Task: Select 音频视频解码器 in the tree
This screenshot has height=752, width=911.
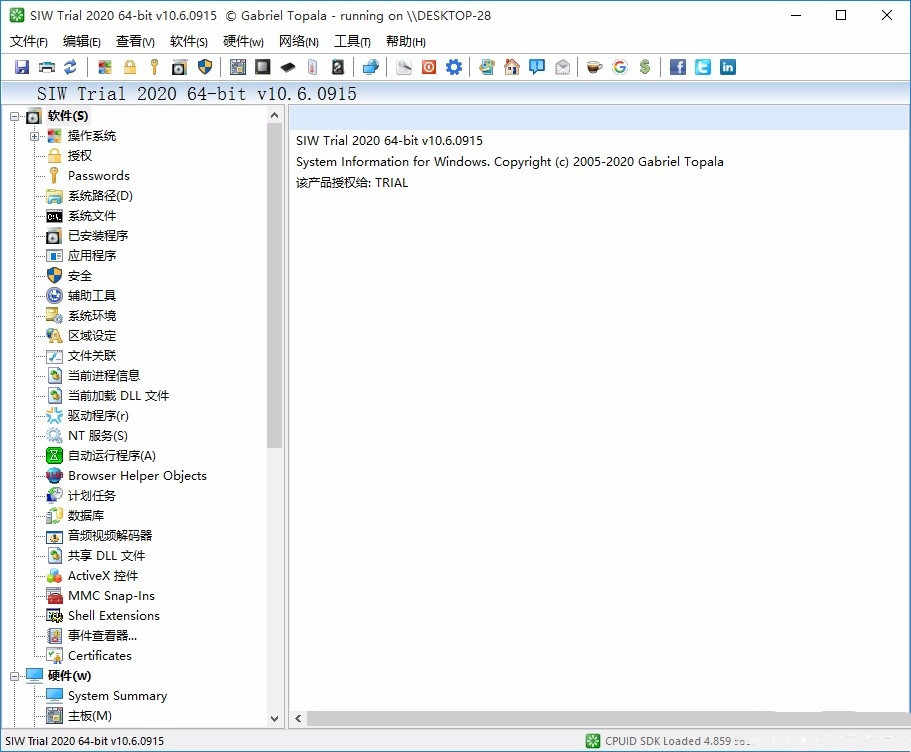Action: [x=110, y=535]
